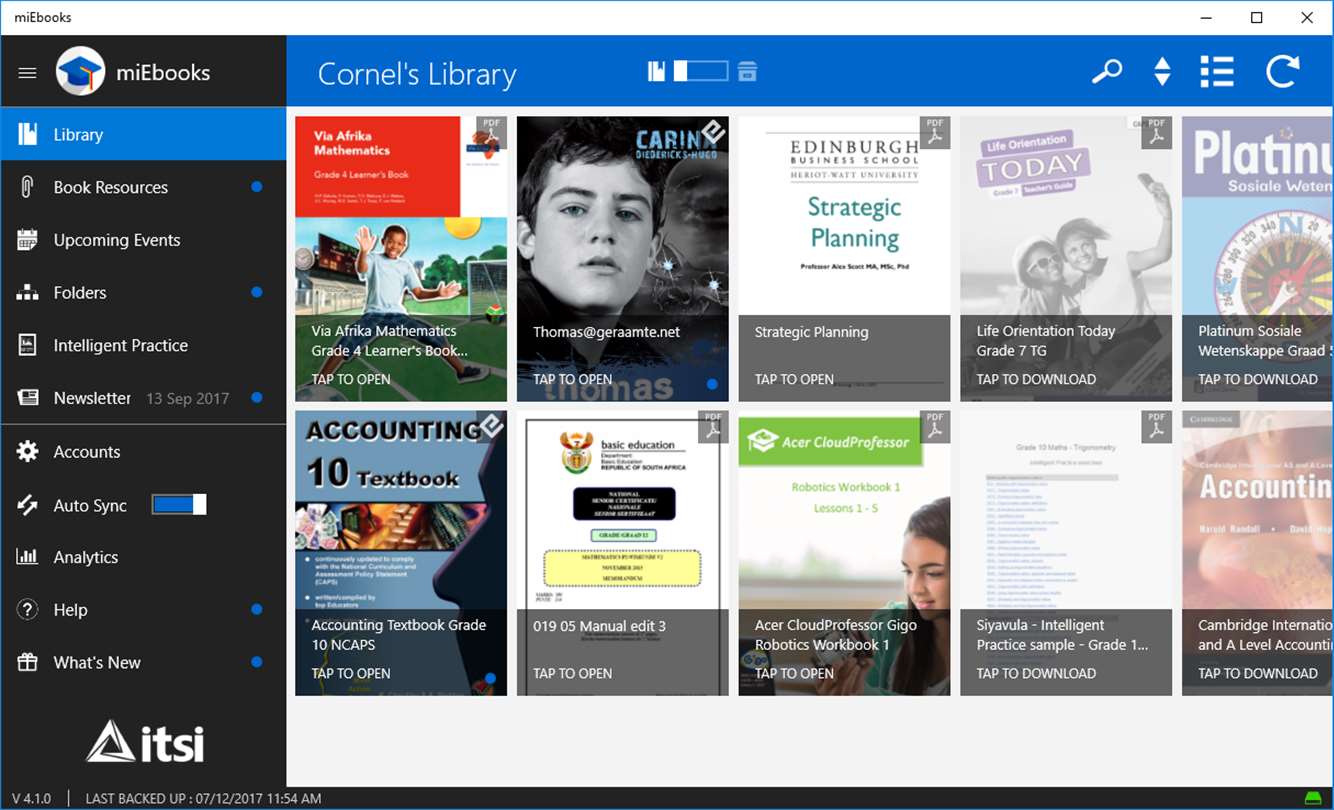Open Upcoming Events calendar icon
The height and width of the screenshot is (810, 1334).
click(27, 240)
